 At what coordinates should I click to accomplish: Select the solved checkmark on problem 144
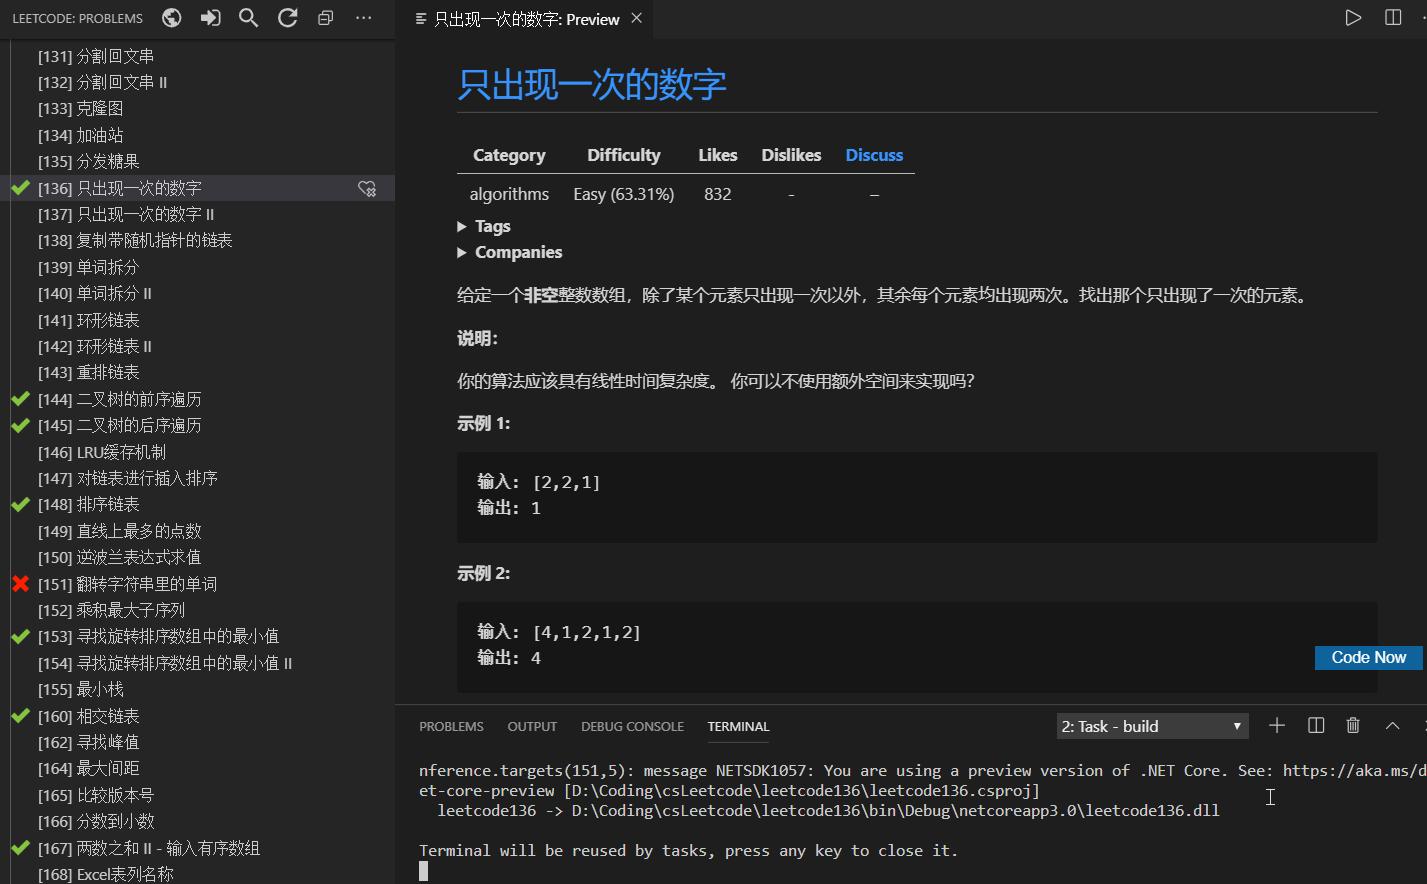click(x=20, y=398)
